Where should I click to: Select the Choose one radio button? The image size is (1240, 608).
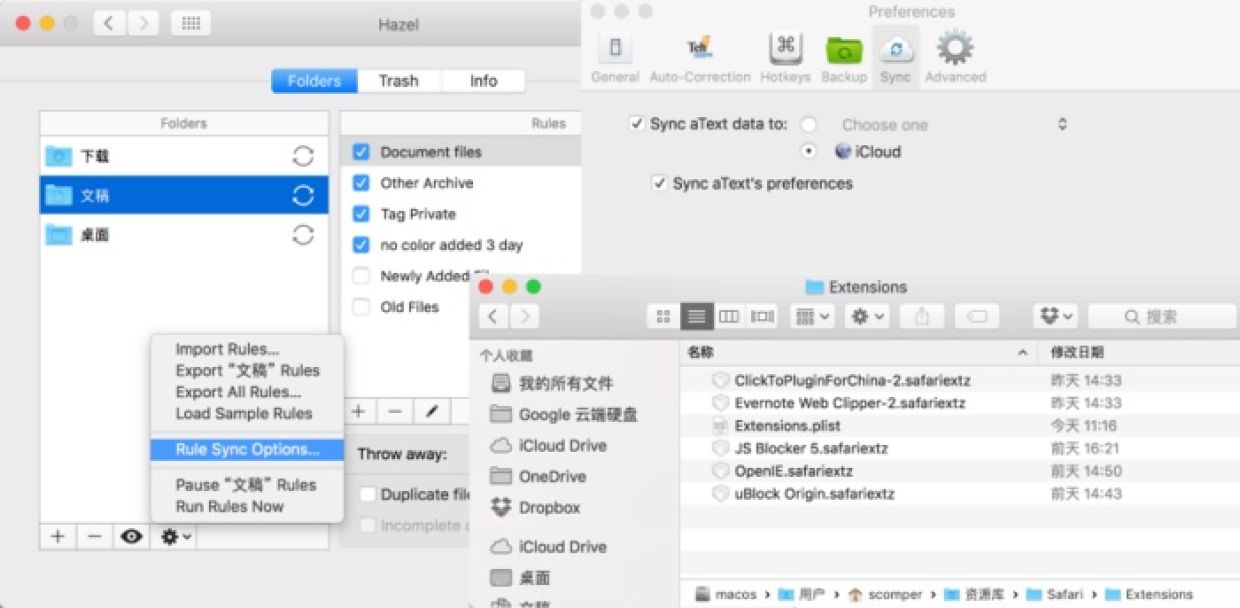tap(809, 124)
